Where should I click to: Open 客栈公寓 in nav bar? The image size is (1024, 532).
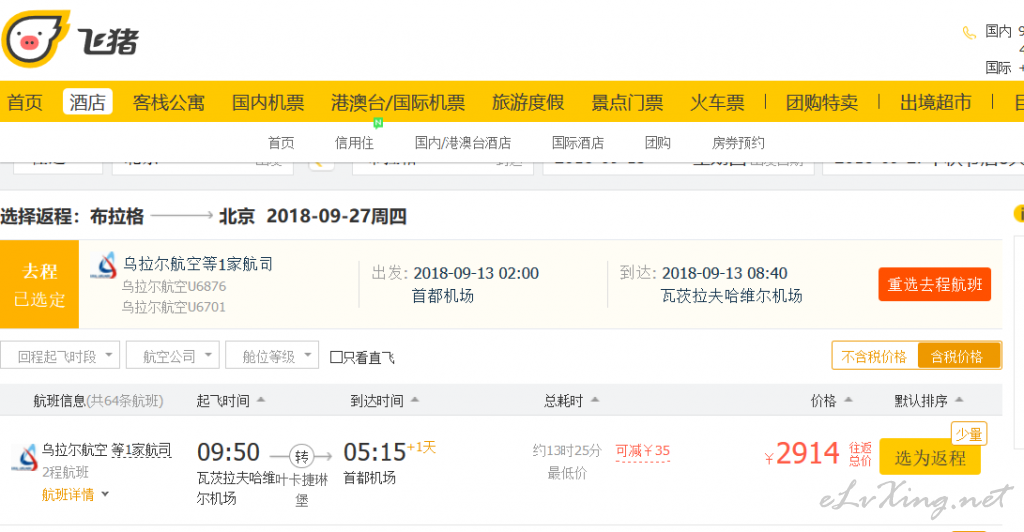(168, 102)
